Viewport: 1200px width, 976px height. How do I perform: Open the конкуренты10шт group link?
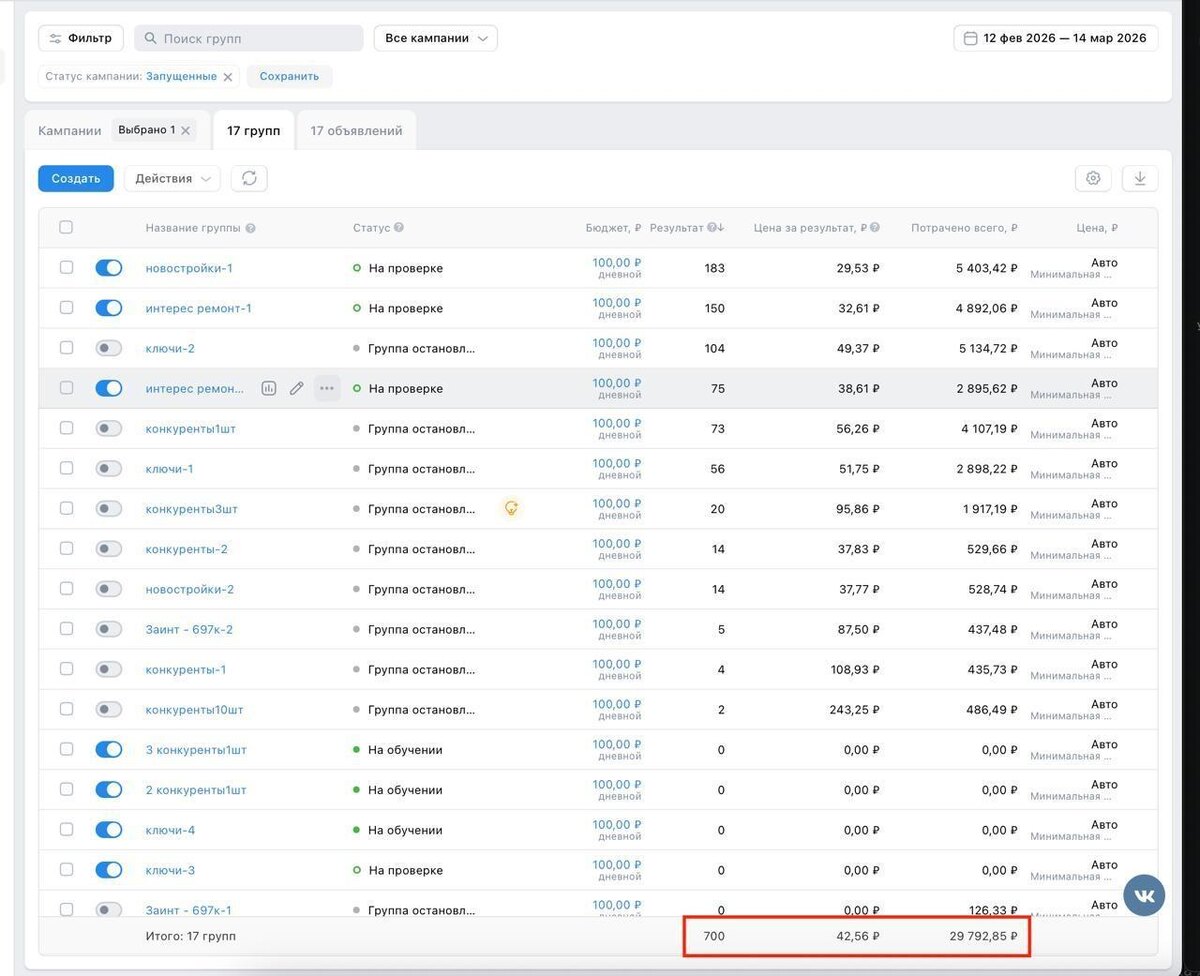(x=195, y=709)
